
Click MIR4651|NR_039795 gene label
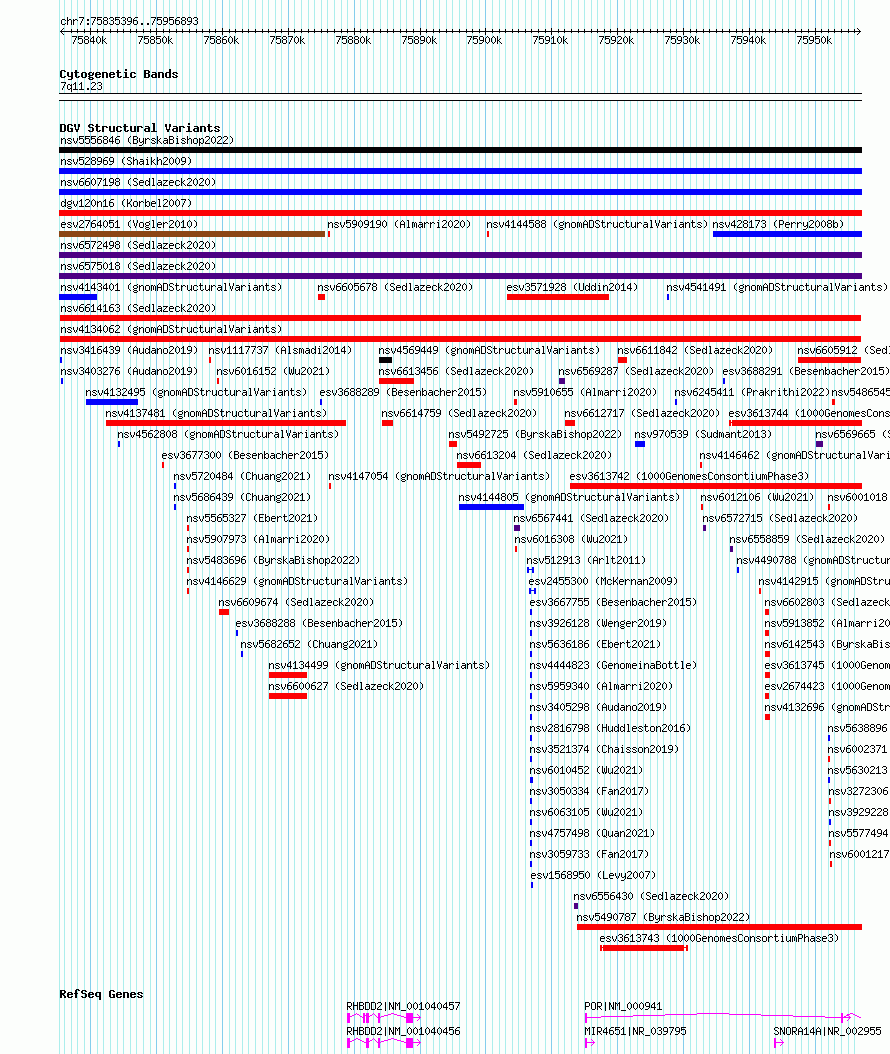(x=635, y=1031)
